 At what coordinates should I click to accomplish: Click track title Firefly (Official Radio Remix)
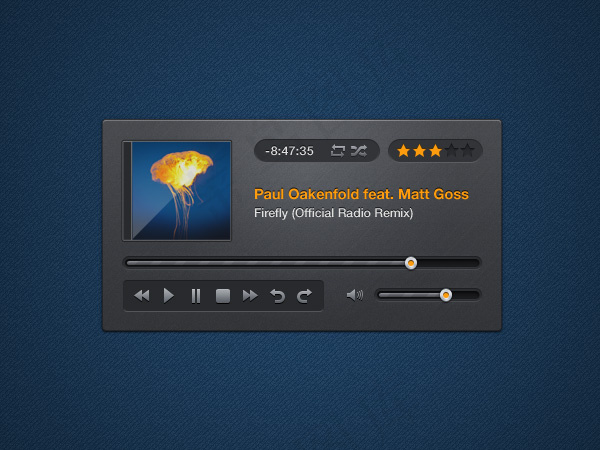click(334, 213)
